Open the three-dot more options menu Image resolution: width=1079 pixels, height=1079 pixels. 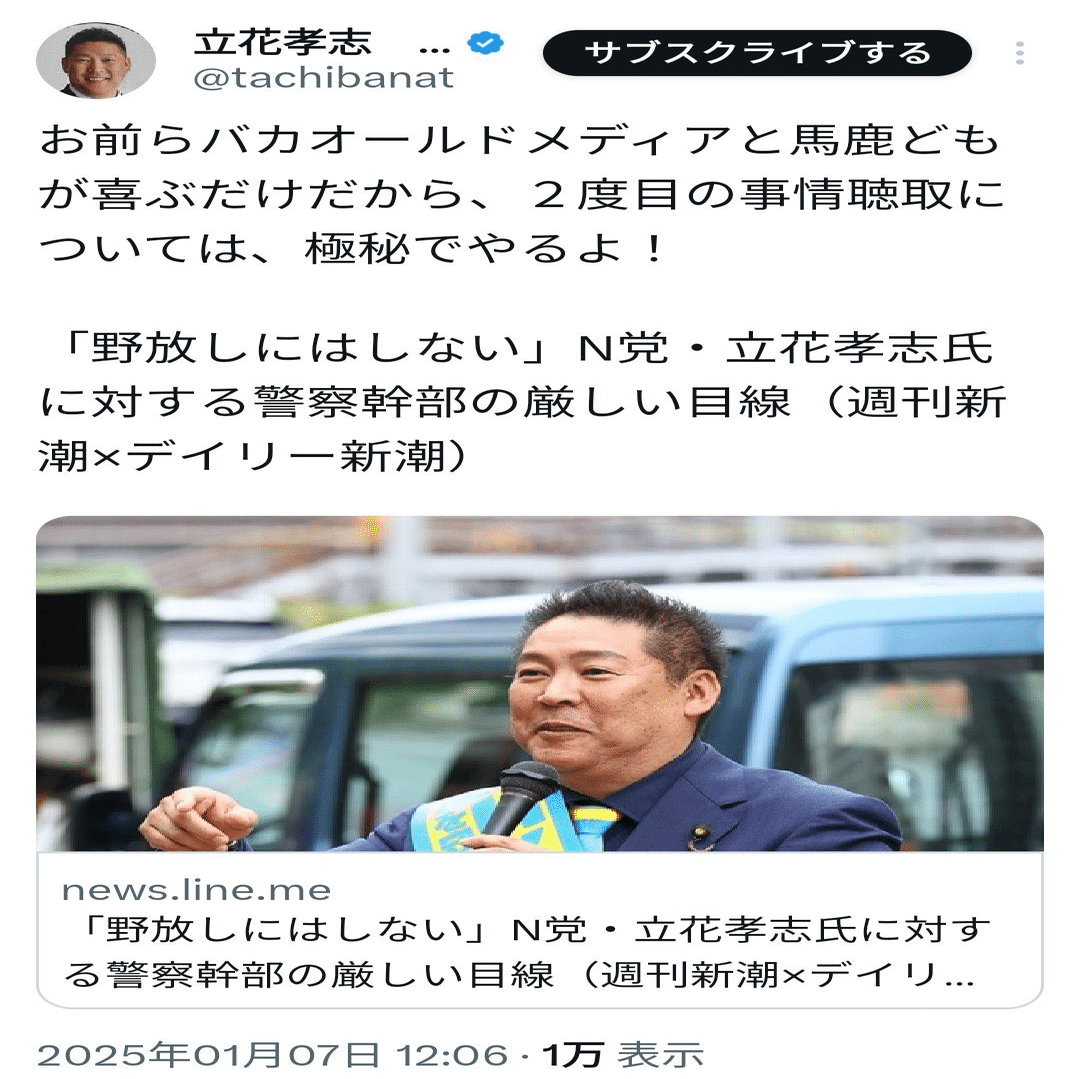(1020, 53)
